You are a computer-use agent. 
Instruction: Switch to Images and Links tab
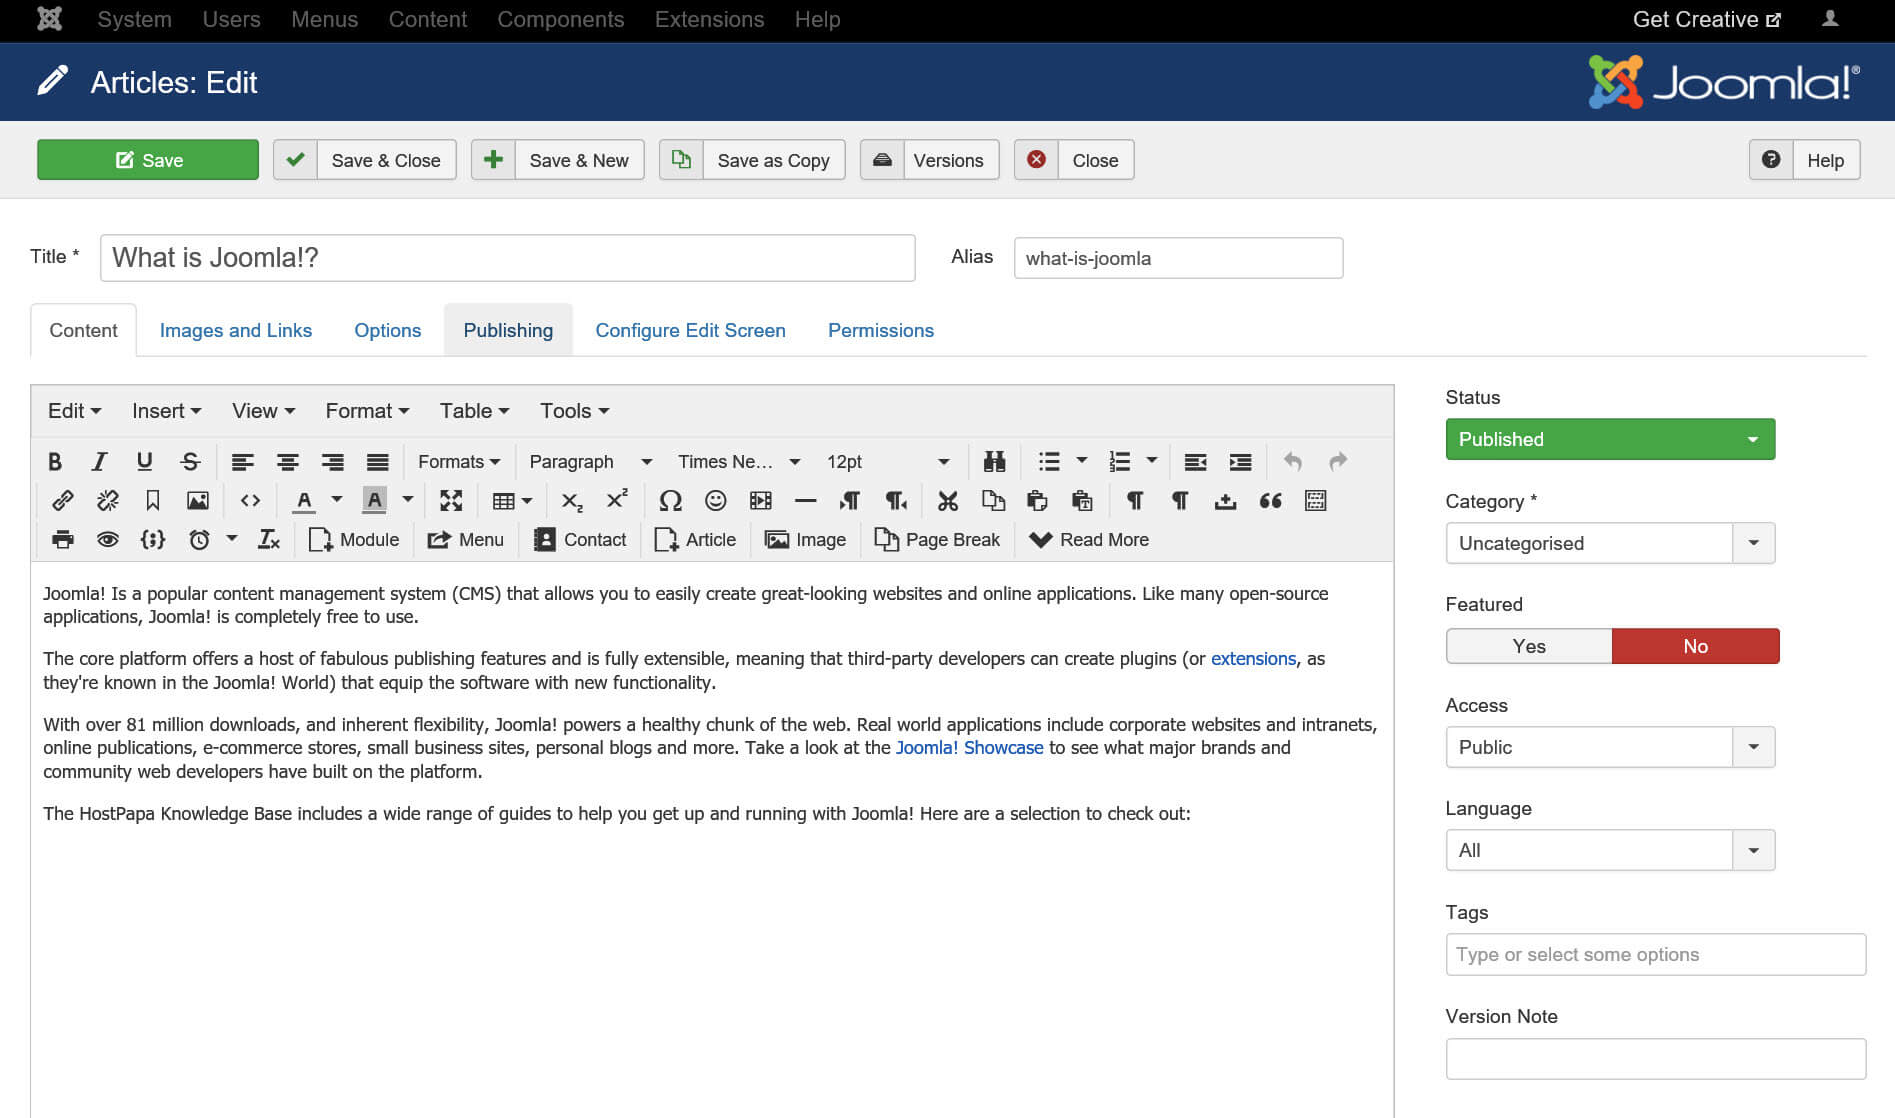(x=236, y=330)
